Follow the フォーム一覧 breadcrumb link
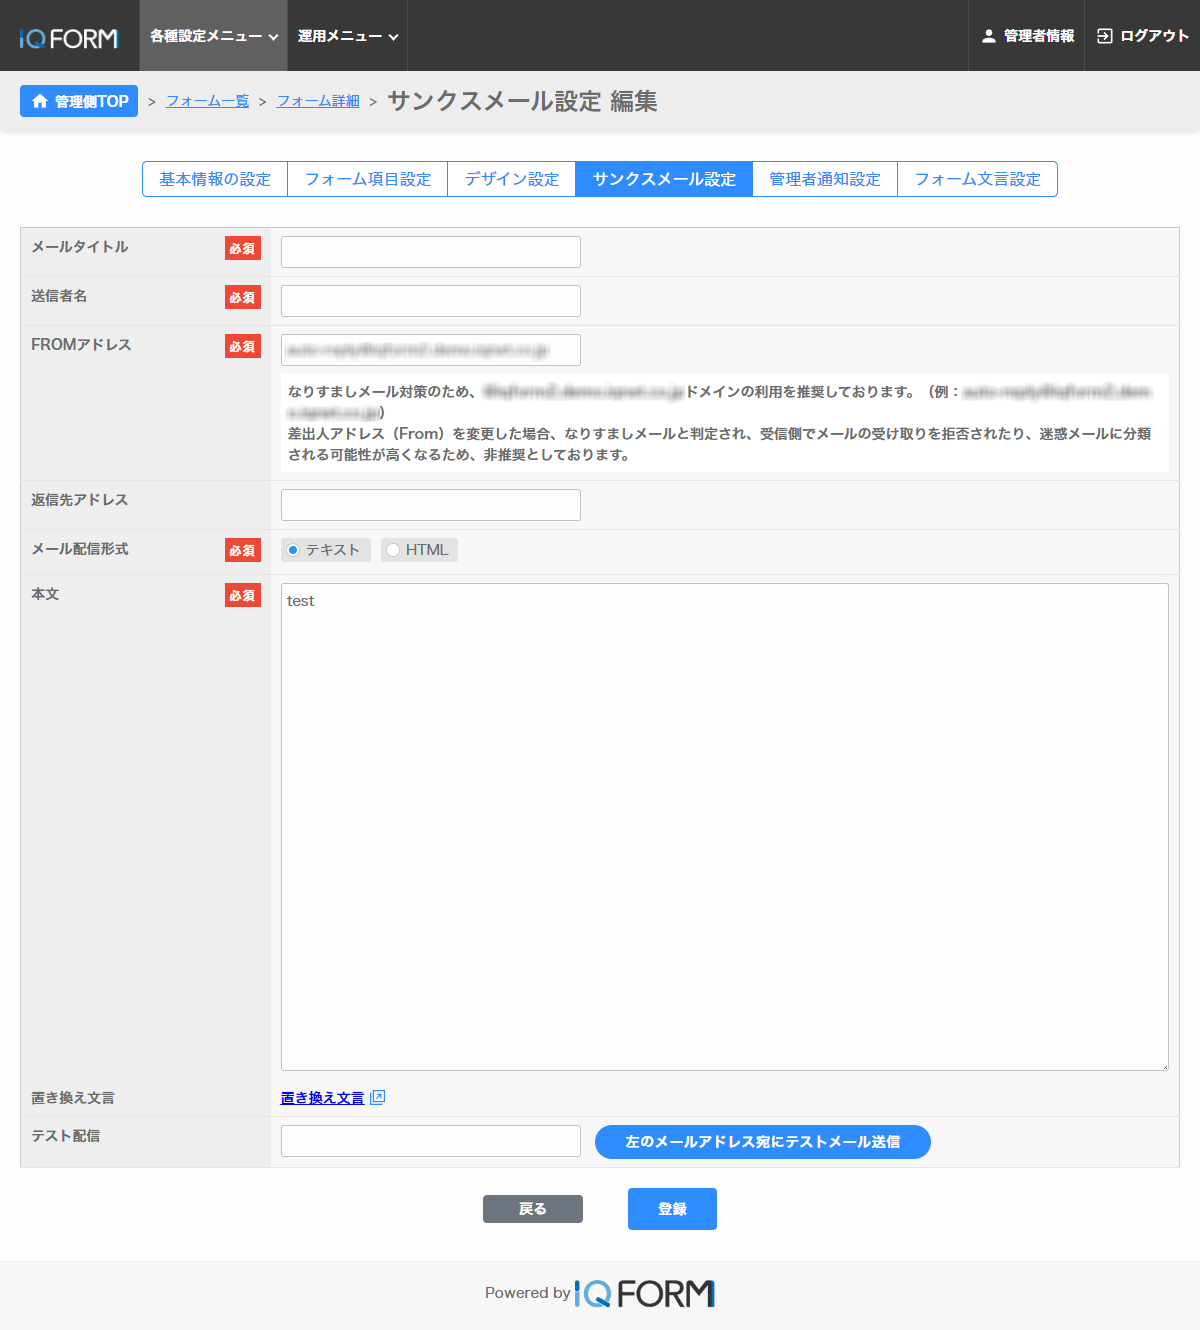This screenshot has height=1330, width=1200. (x=207, y=101)
